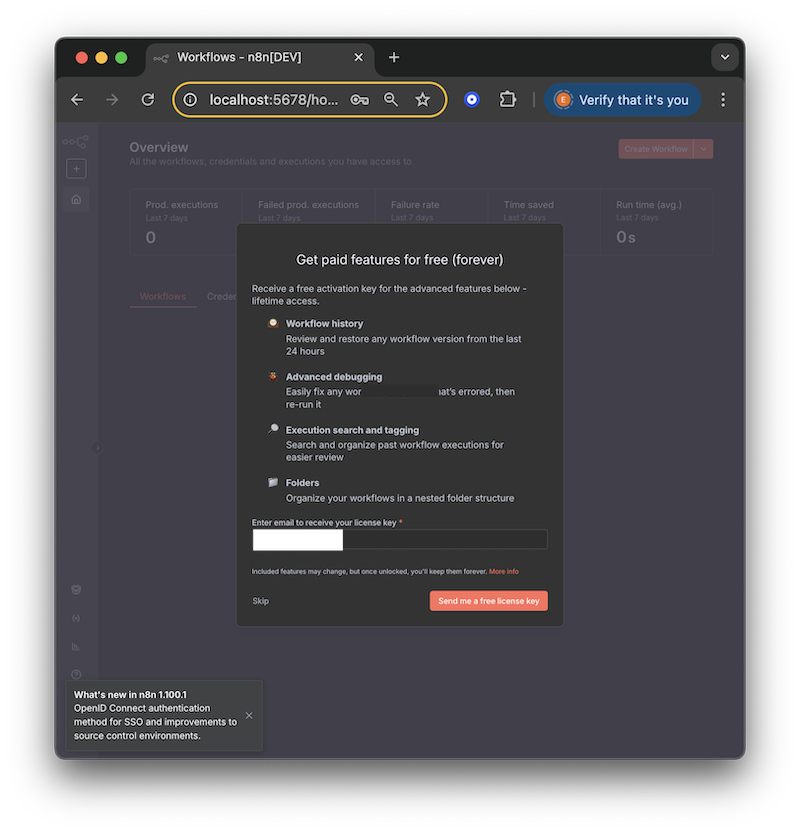Expand the tab search chevron dropdown

(x=725, y=57)
